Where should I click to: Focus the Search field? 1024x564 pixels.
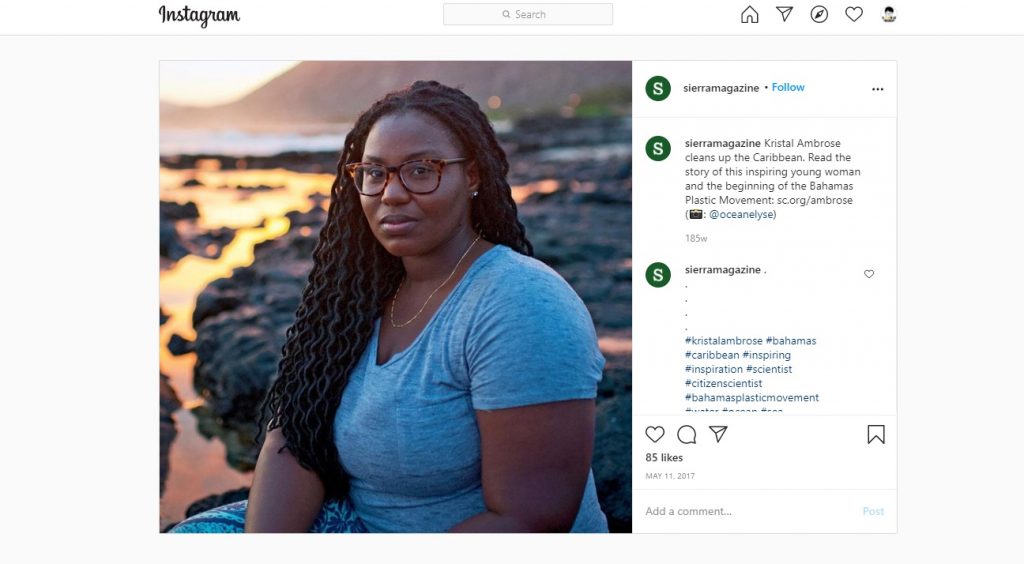pyautogui.click(x=528, y=15)
